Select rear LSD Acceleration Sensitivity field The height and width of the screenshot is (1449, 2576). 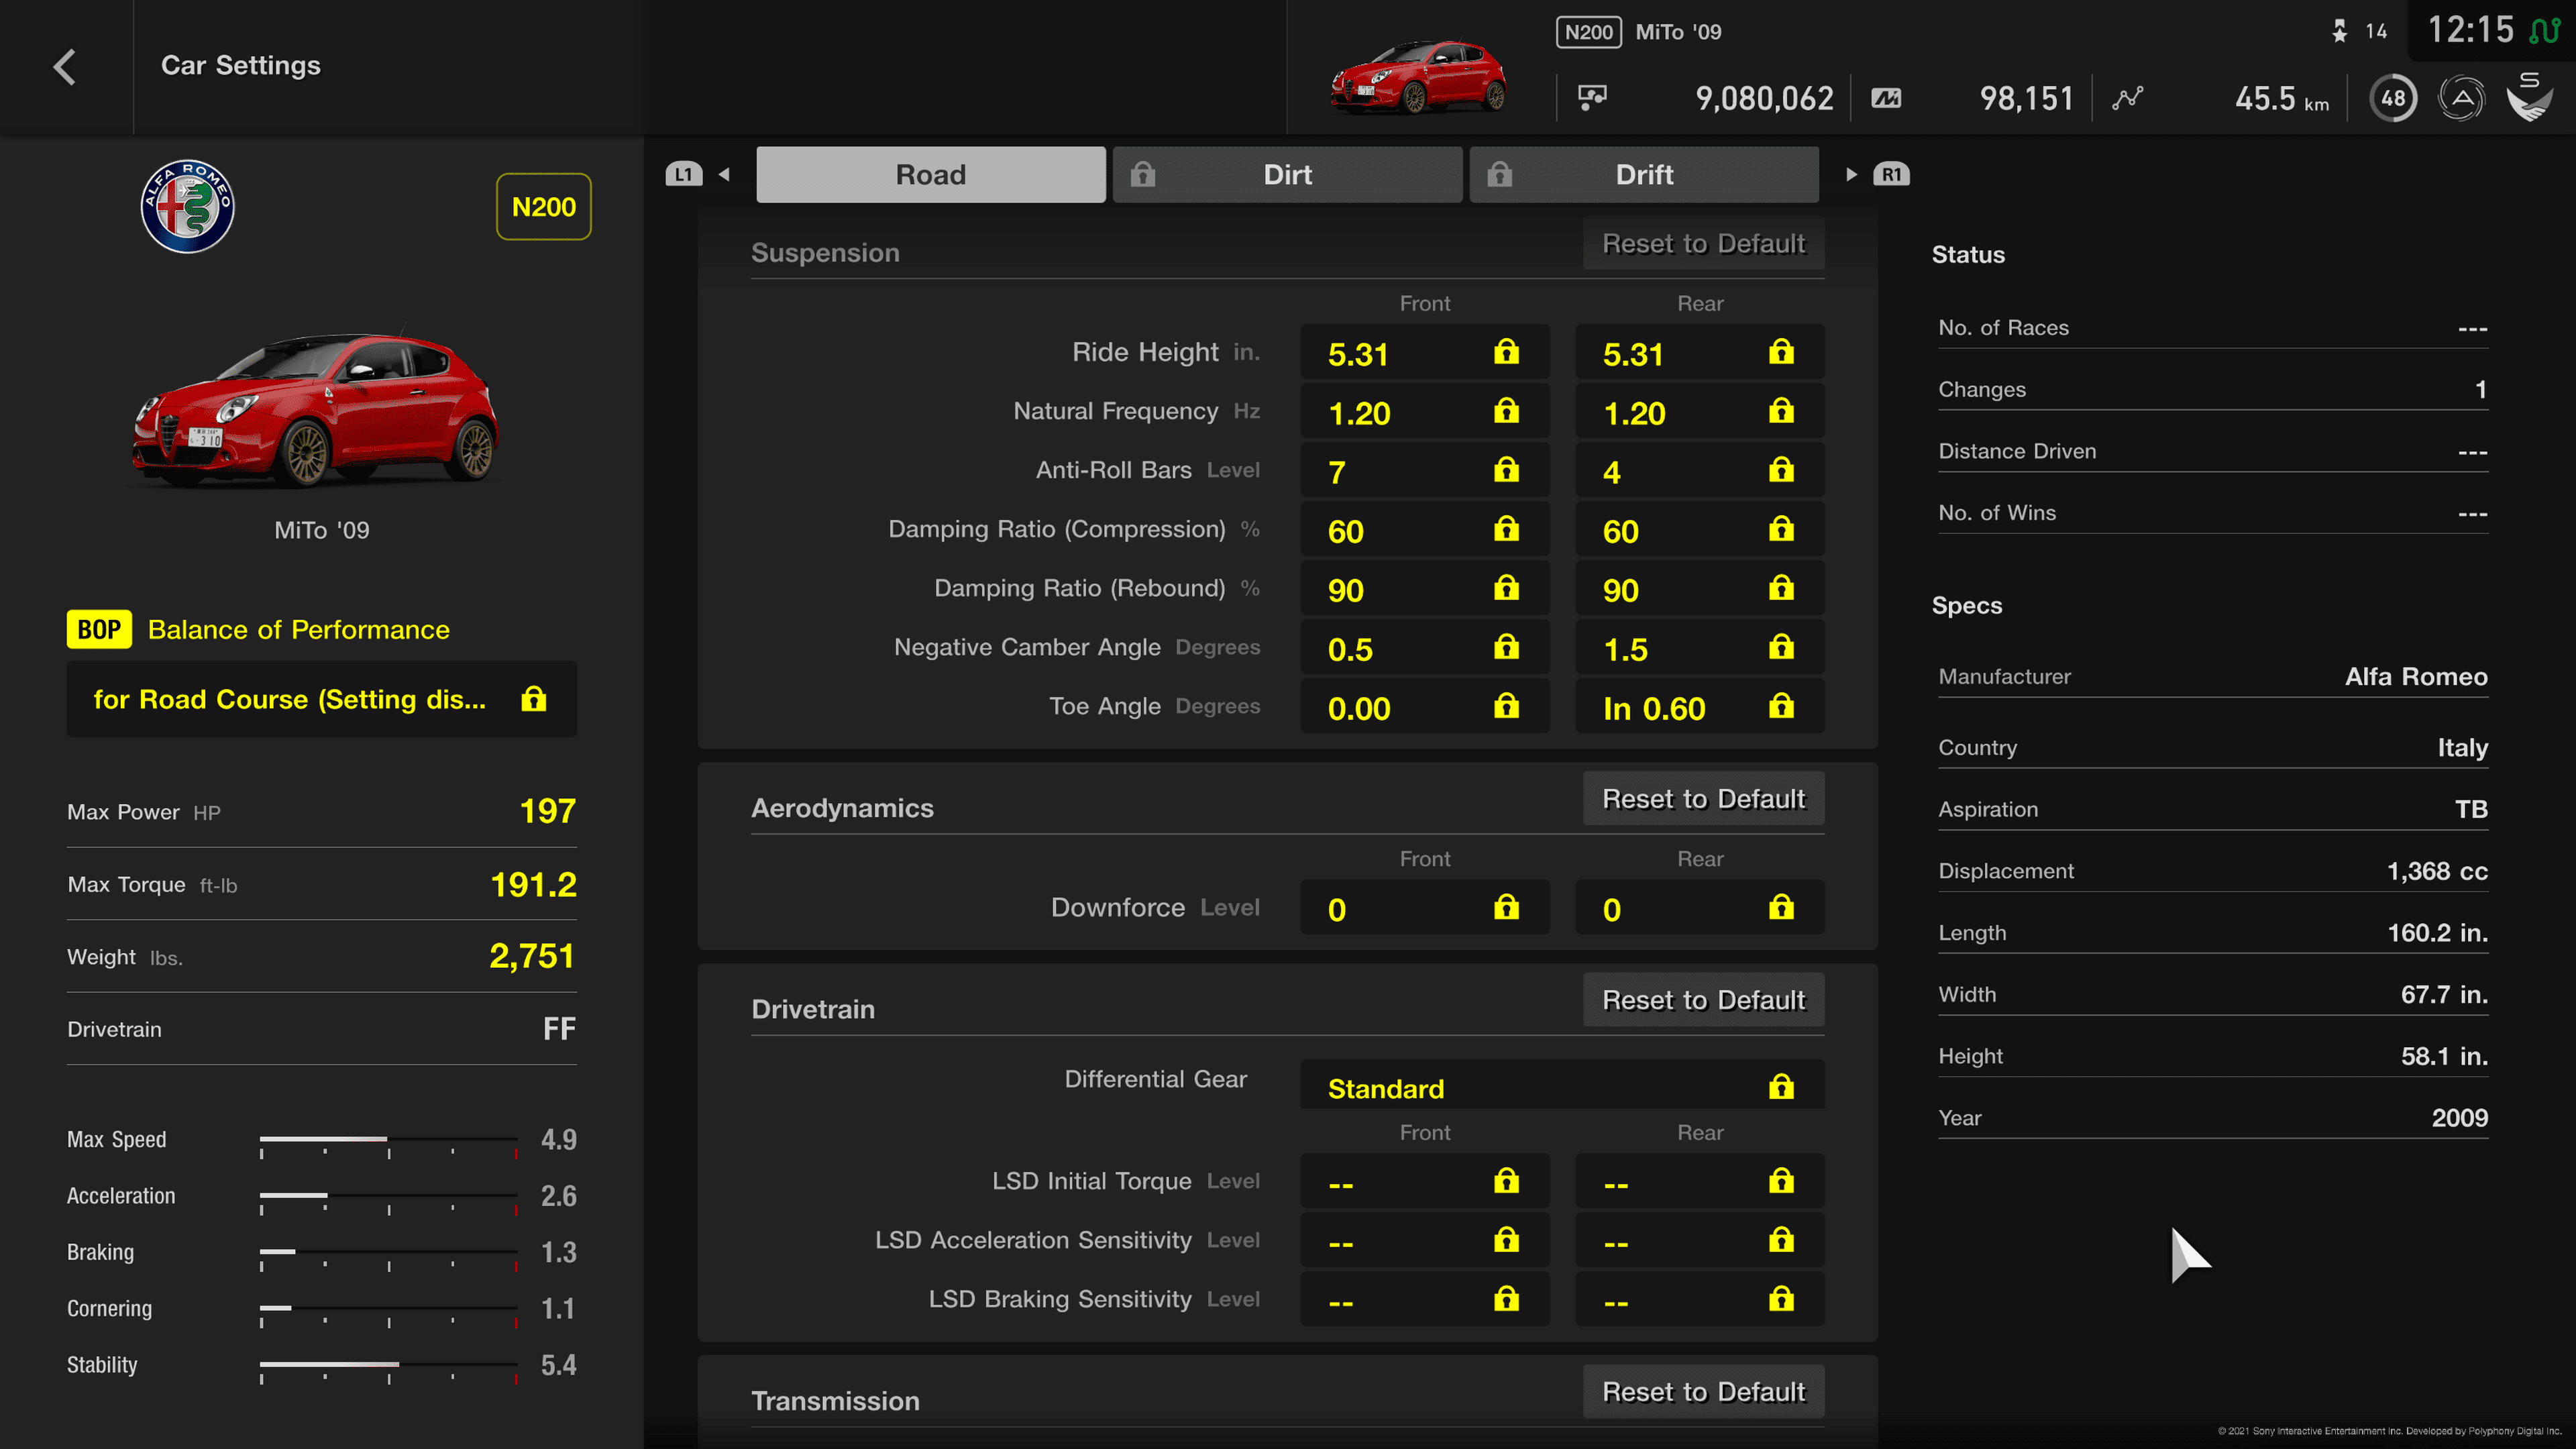[x=1700, y=1240]
